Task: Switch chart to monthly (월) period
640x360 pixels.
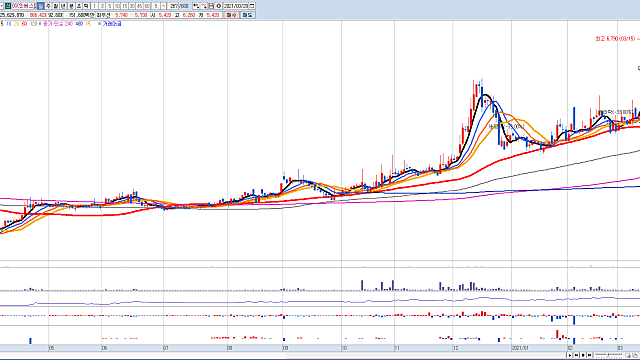Action: pos(56,6)
